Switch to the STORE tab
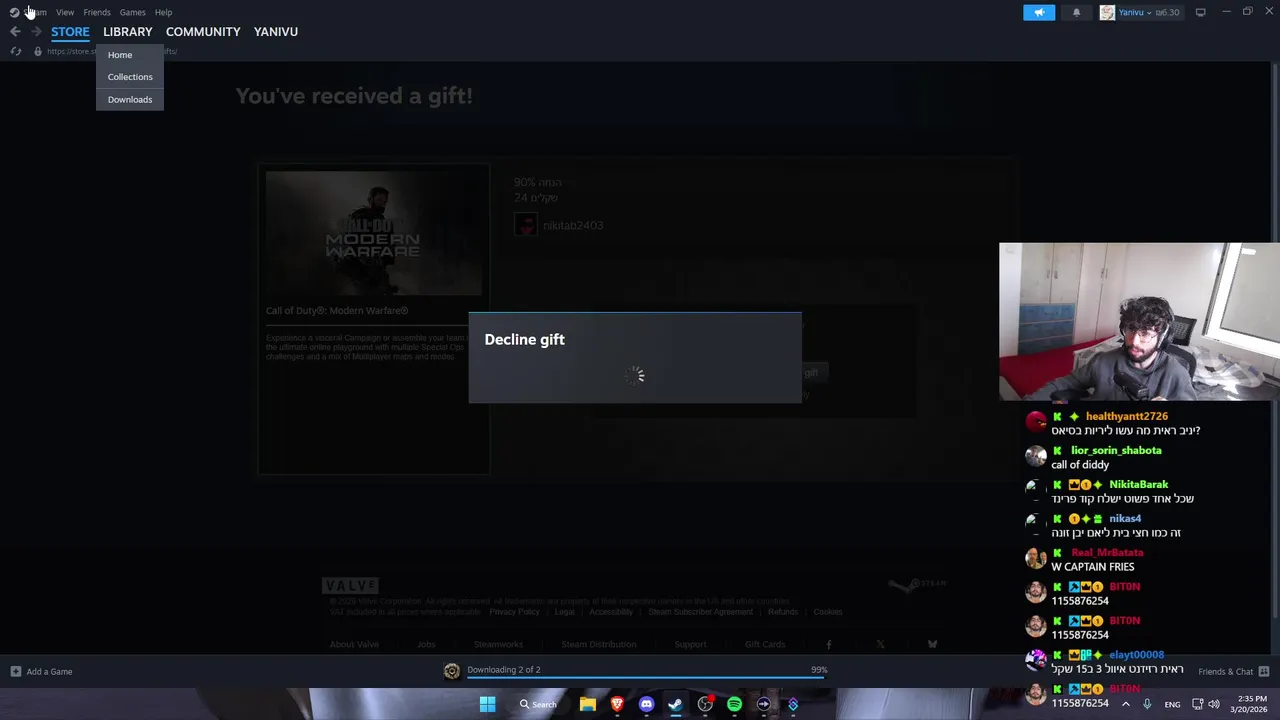The image size is (1280, 720). click(x=70, y=32)
